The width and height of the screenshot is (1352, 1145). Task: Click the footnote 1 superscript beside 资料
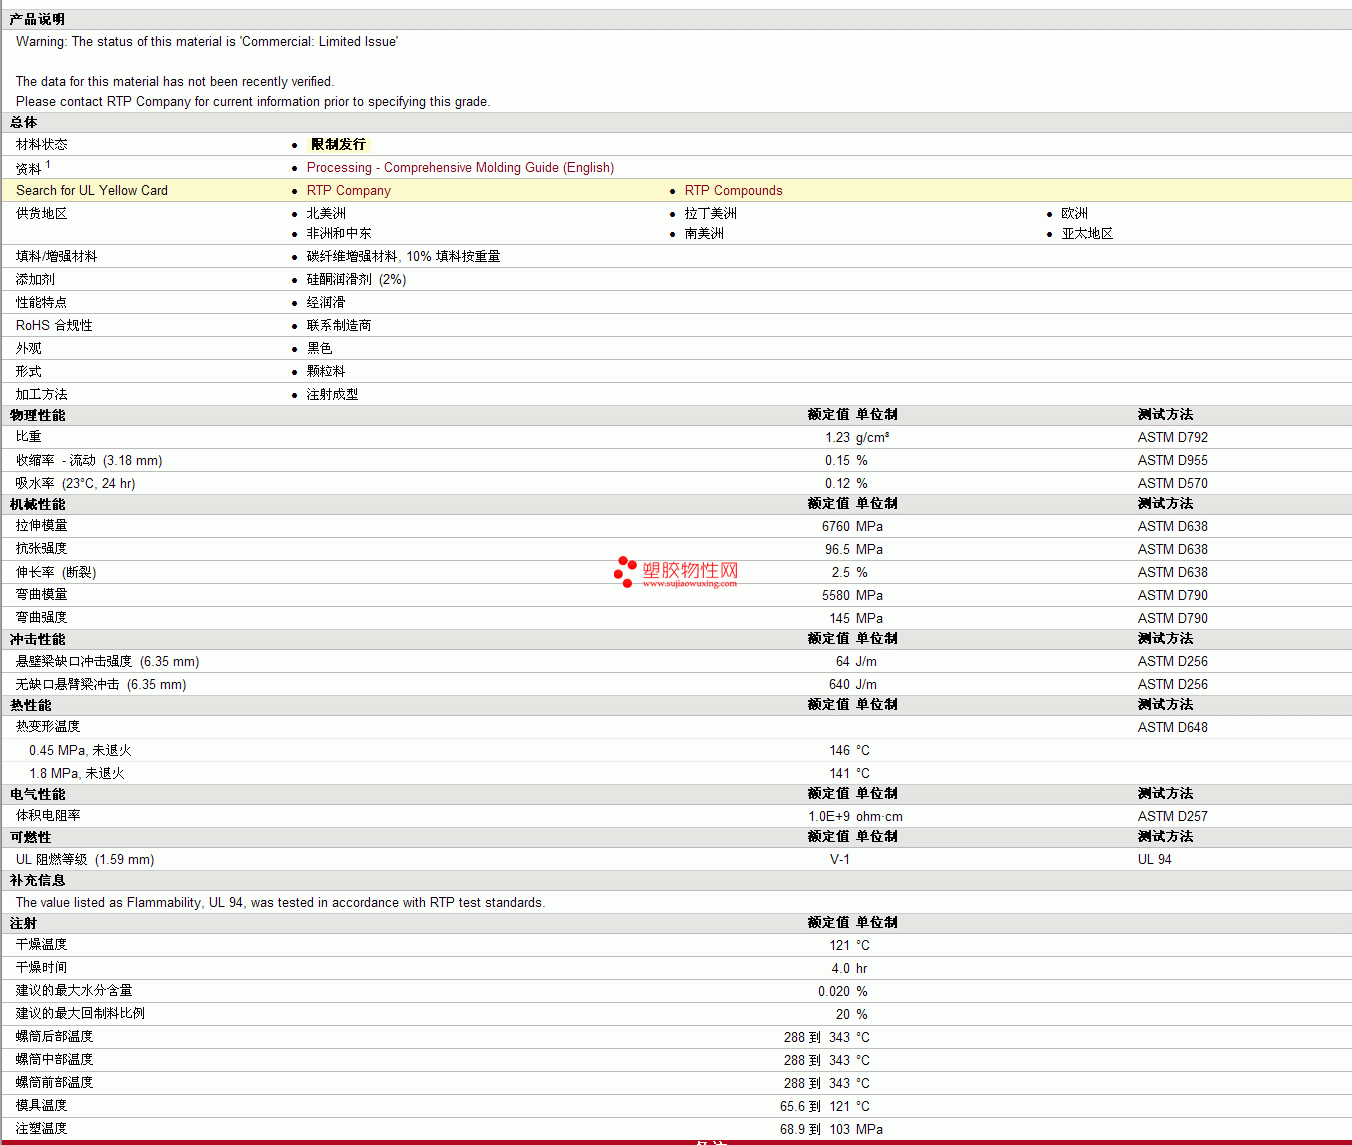click(x=47, y=165)
